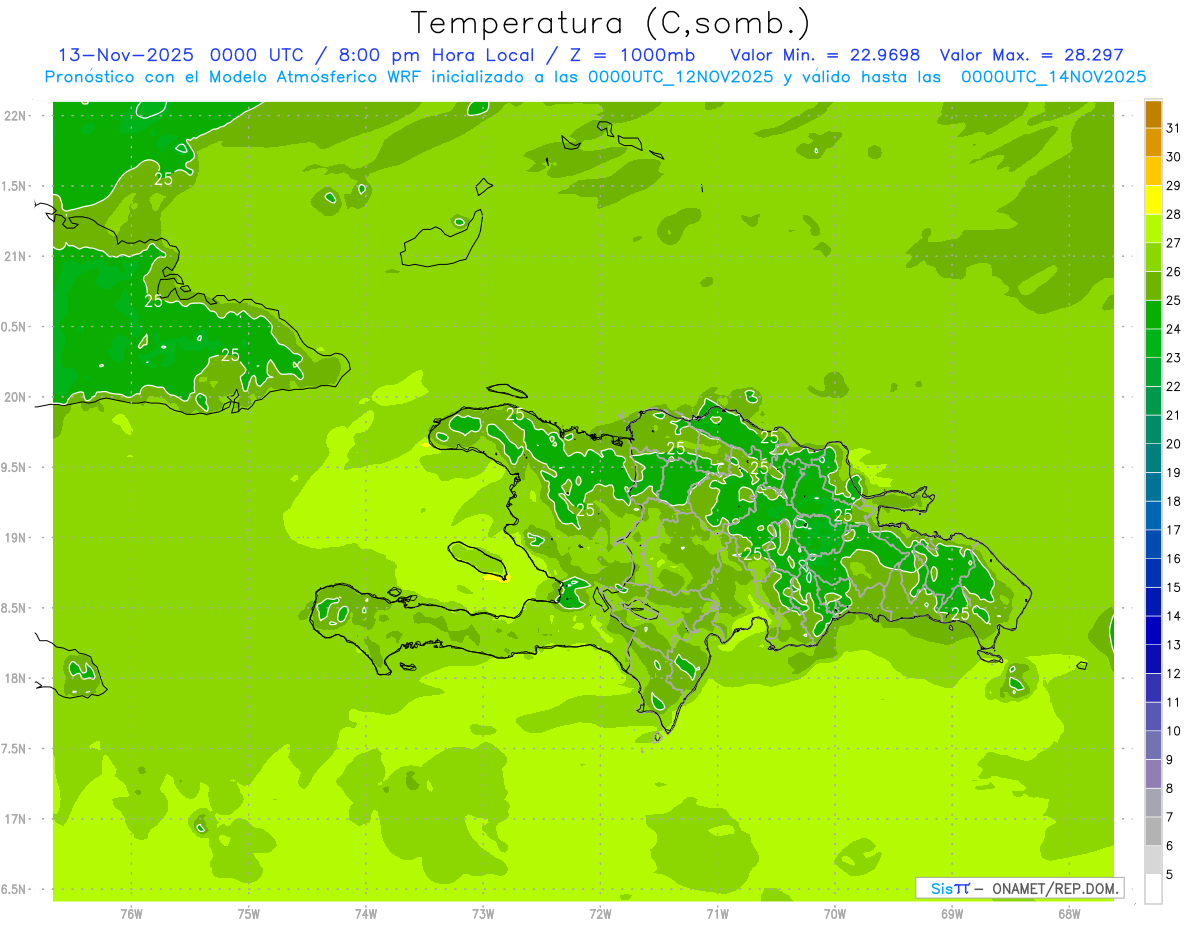Image resolution: width=1200 pixels, height=927 pixels.
Task: Click the "ONAMET/REP.DOM." credit label
Action: point(1056,888)
